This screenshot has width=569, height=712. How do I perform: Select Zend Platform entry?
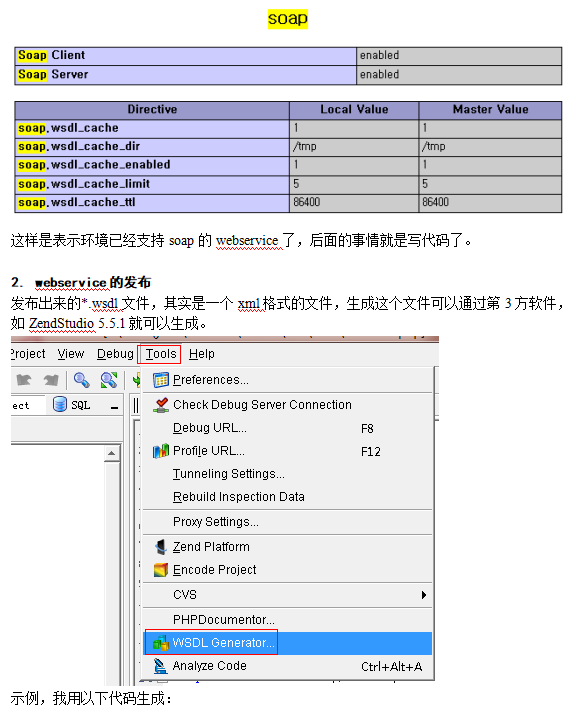(287, 547)
